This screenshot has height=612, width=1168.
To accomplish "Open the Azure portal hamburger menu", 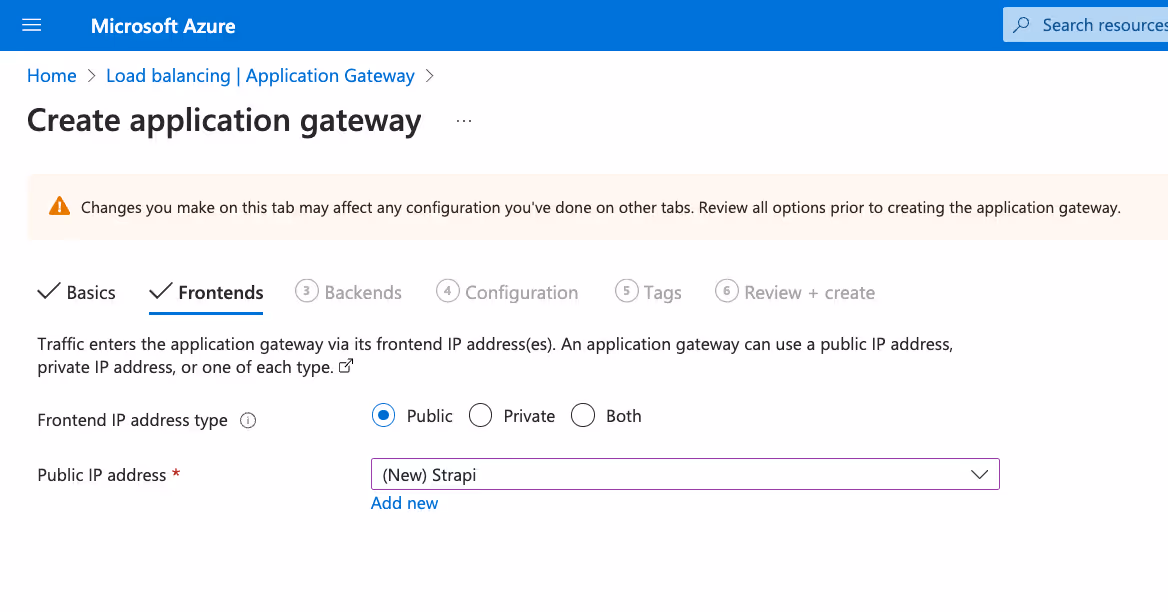I will [x=31, y=25].
